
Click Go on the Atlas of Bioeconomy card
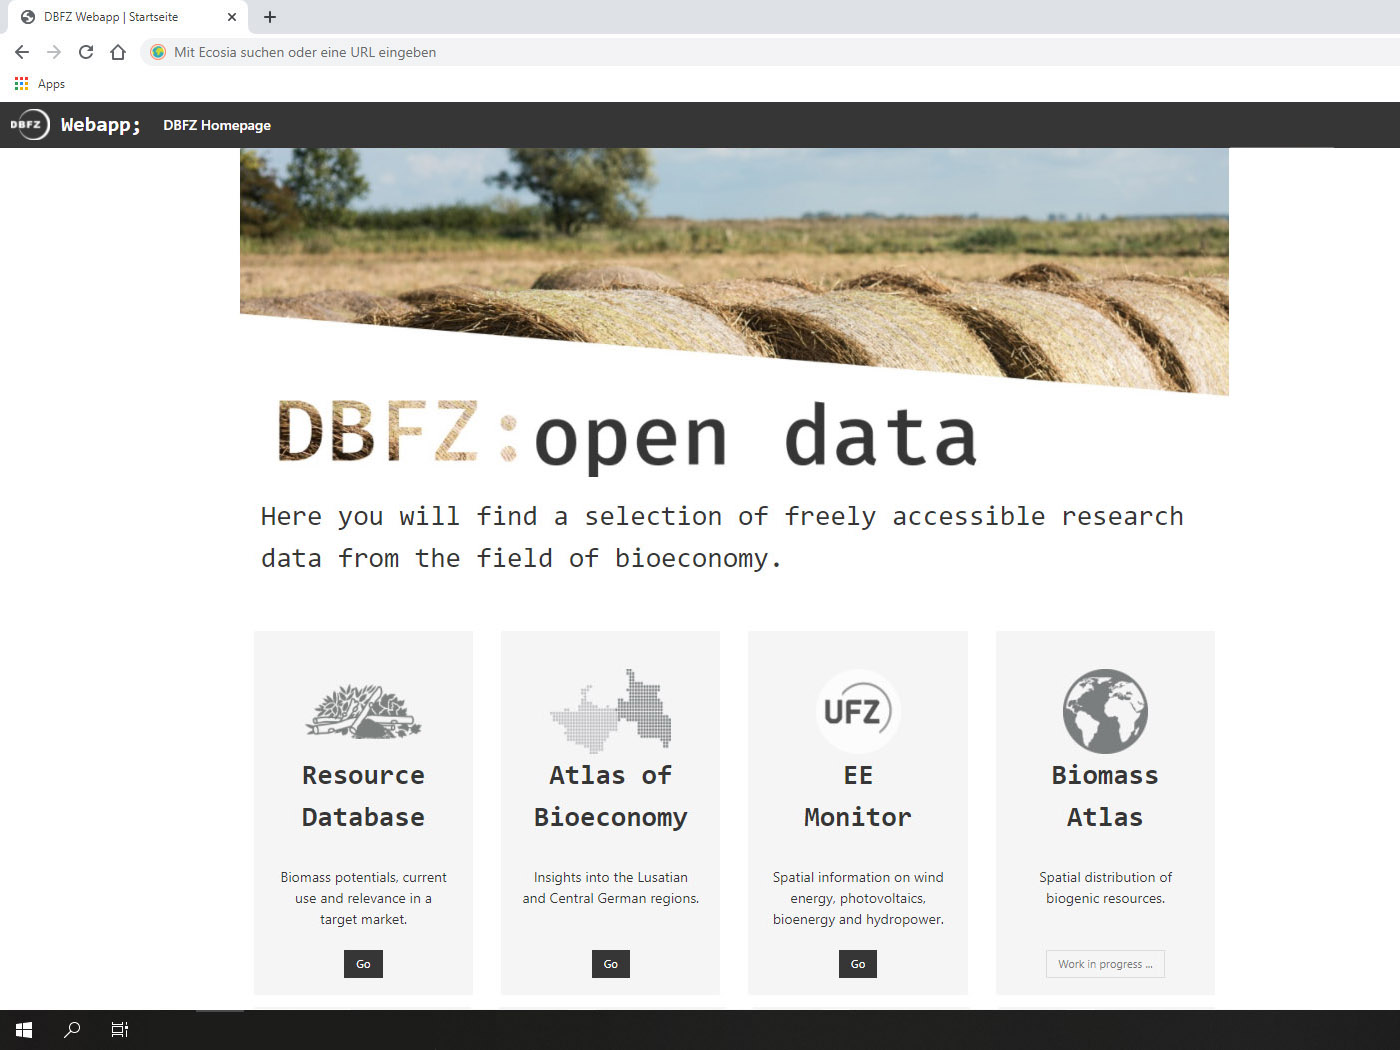click(x=611, y=964)
